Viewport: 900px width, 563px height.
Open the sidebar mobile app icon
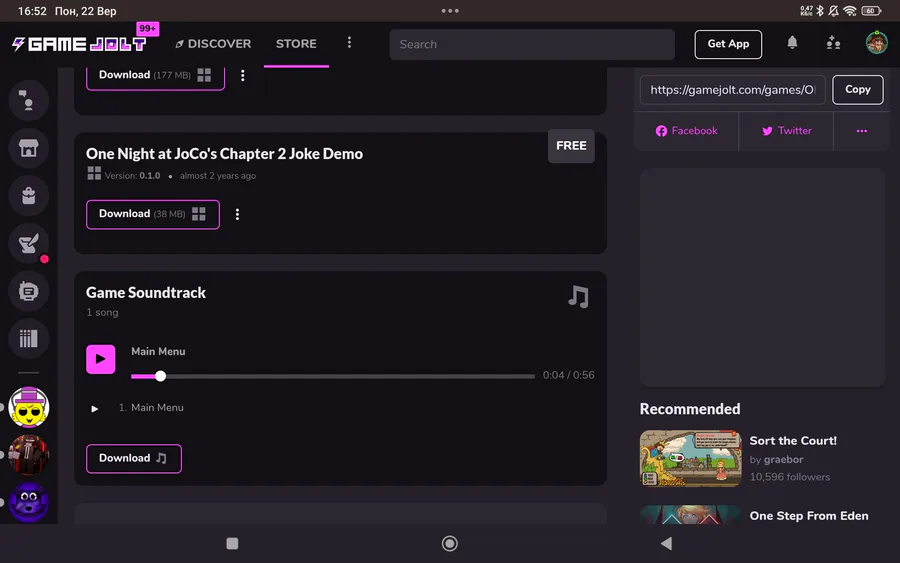pyautogui.click(x=28, y=291)
